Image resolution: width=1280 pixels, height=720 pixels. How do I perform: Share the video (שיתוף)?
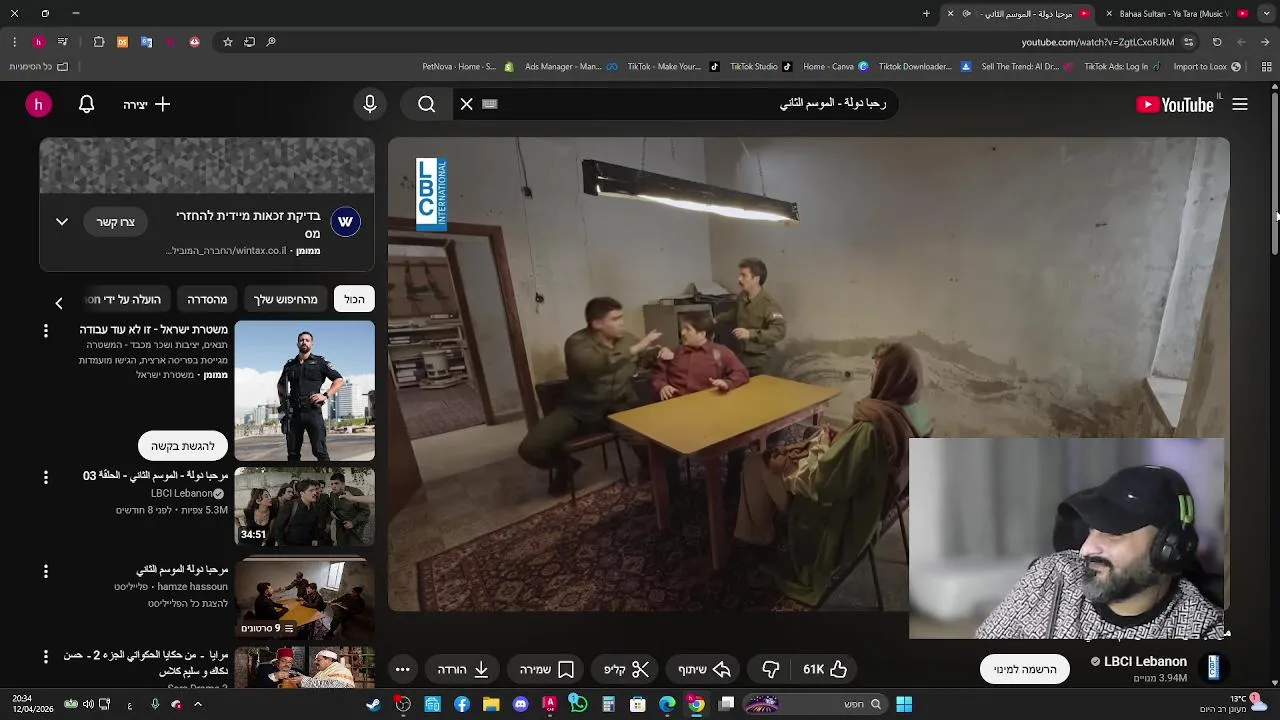[x=705, y=669]
